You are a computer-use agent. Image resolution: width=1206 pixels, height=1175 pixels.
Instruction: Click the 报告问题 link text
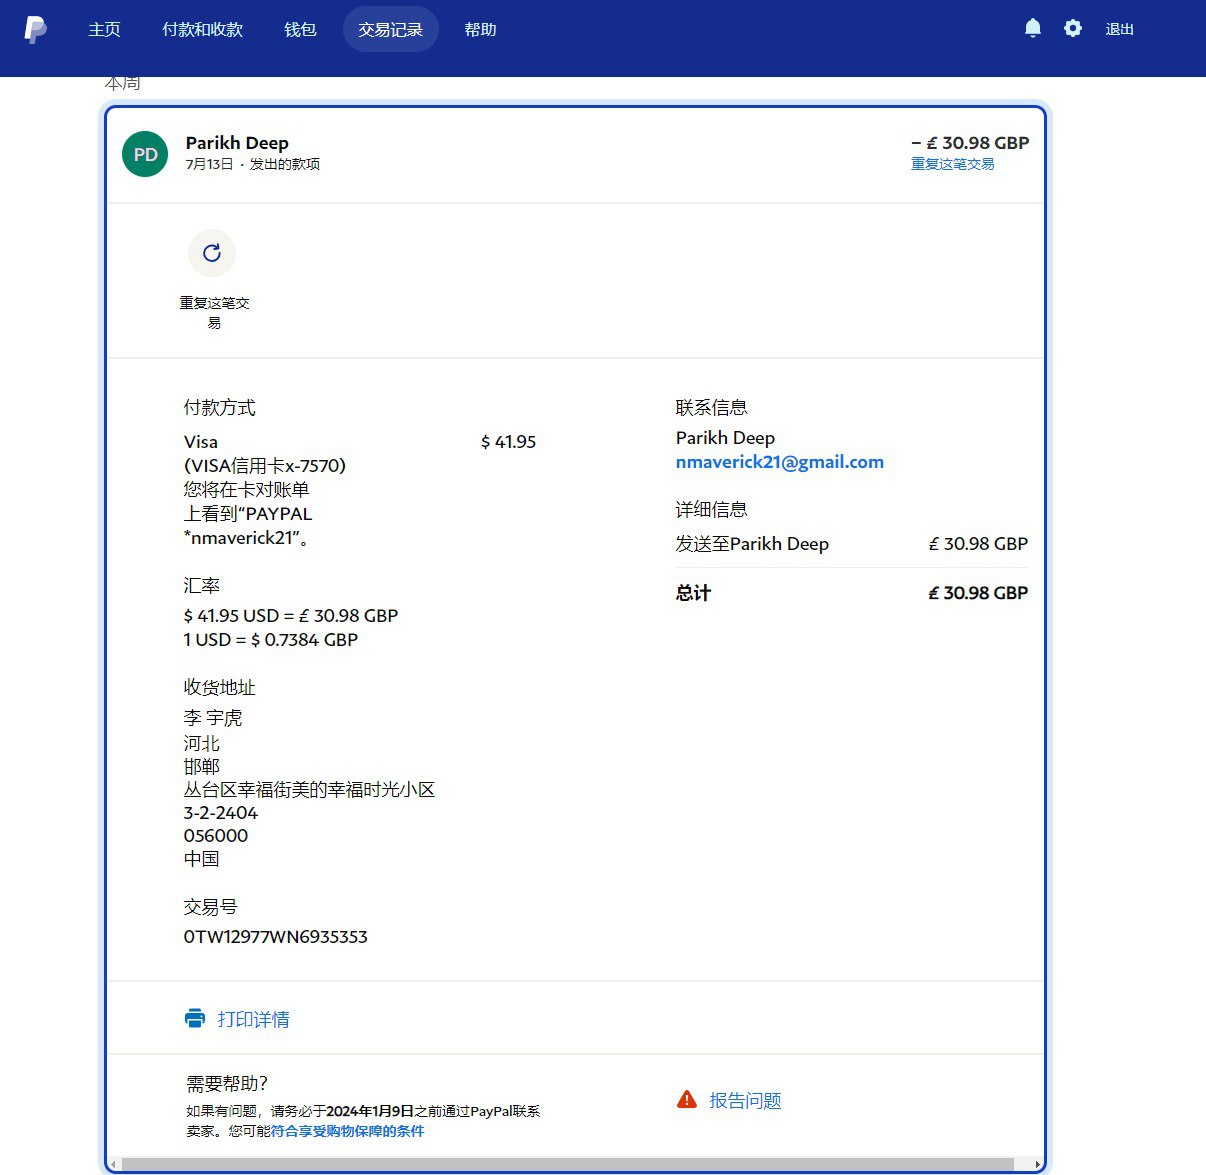[745, 1100]
